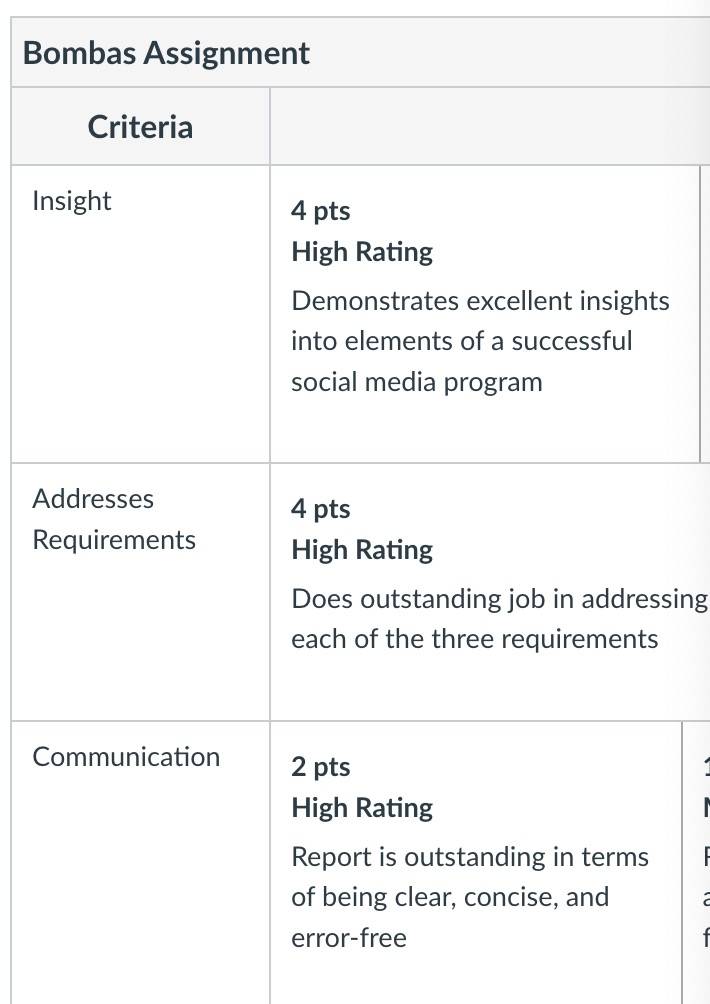Screen dimensions: 710x1004
Task: Select the partially visible second Communication rating
Action: [697, 862]
